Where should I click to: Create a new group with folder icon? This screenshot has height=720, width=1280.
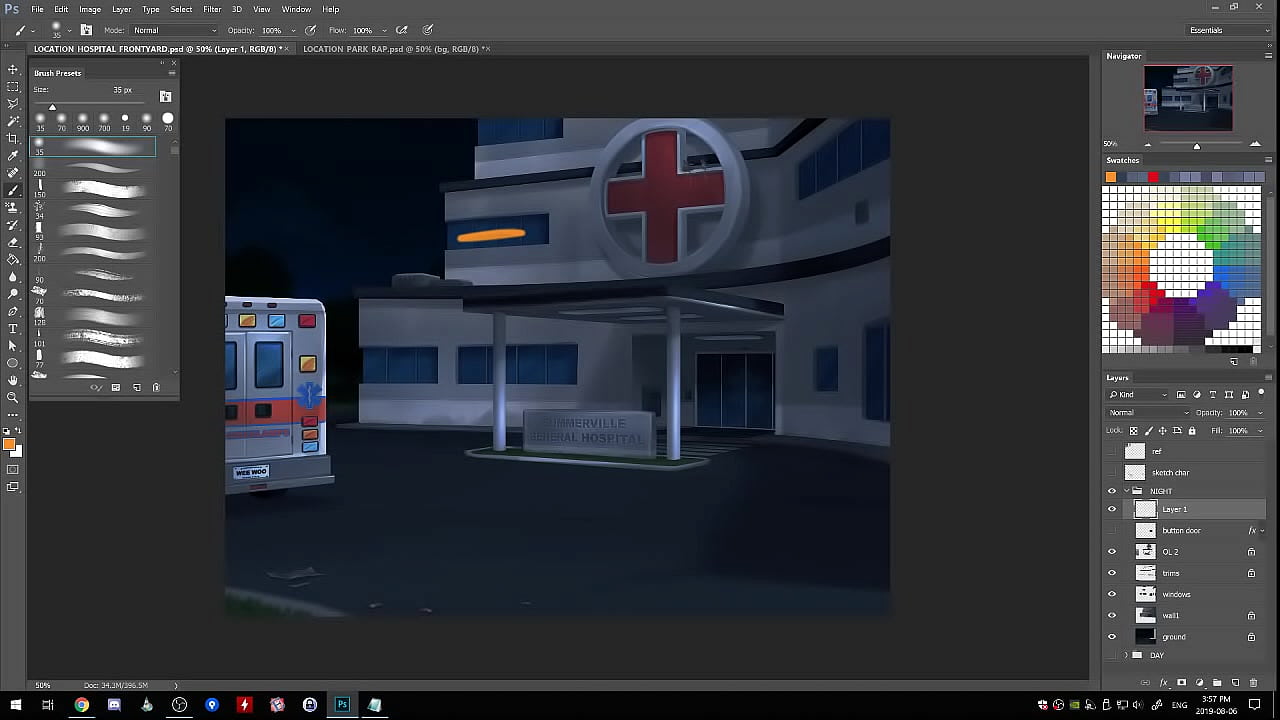click(x=1217, y=683)
